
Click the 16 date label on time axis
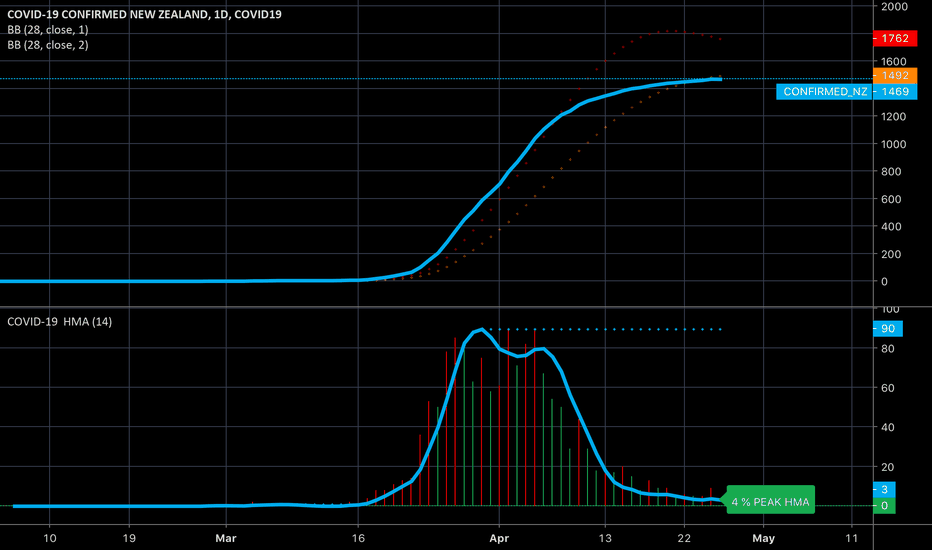coord(358,538)
